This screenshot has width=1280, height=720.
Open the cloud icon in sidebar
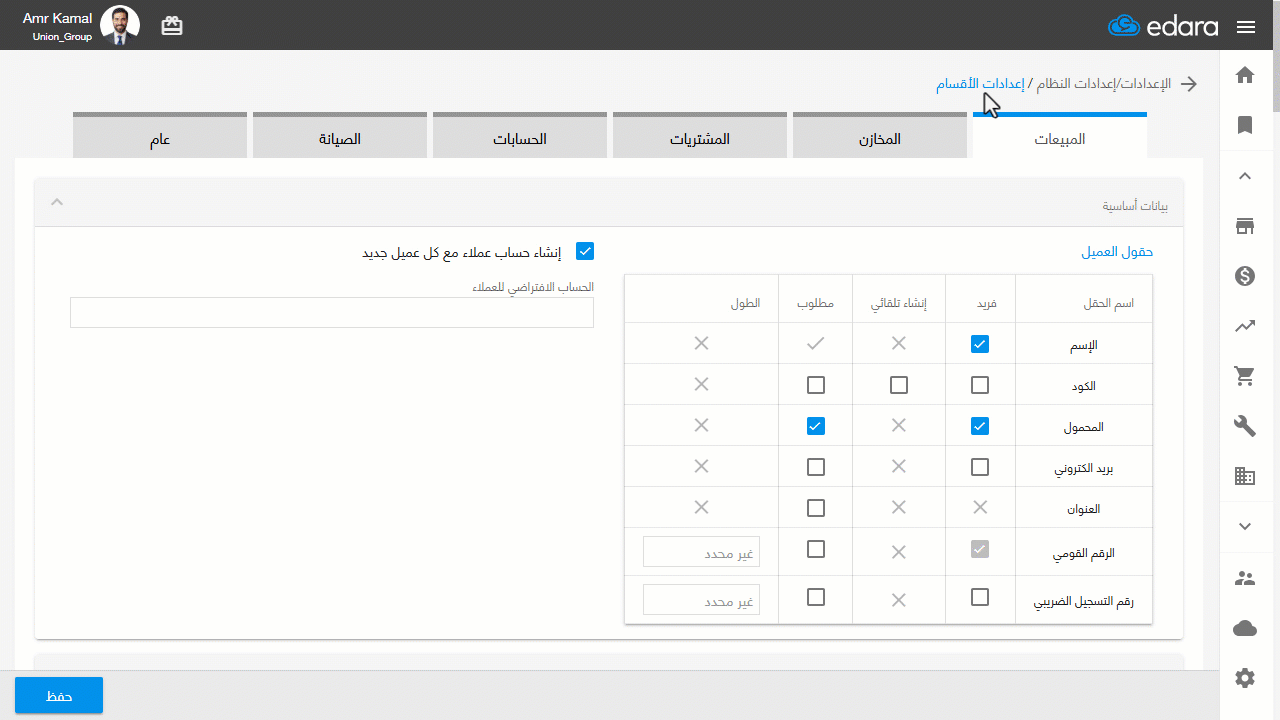click(1245, 628)
